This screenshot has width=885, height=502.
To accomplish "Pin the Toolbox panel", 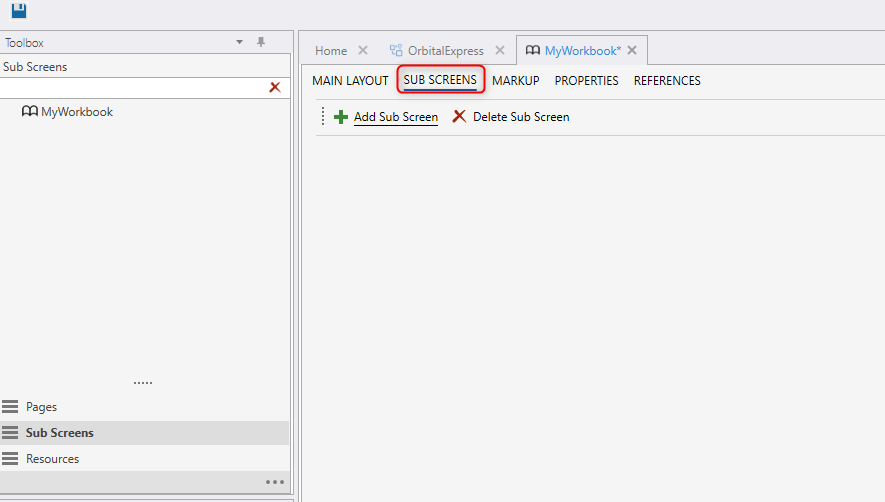I will pyautogui.click(x=261, y=42).
